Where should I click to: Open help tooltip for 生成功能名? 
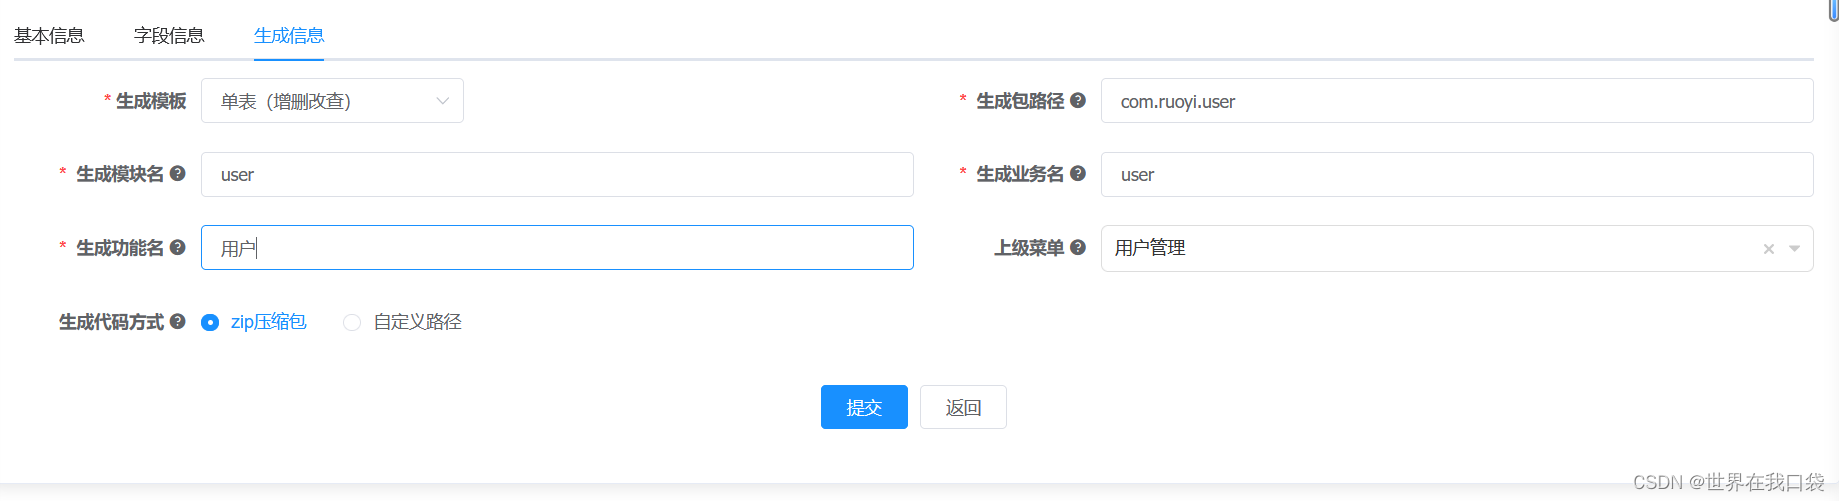pos(177,247)
